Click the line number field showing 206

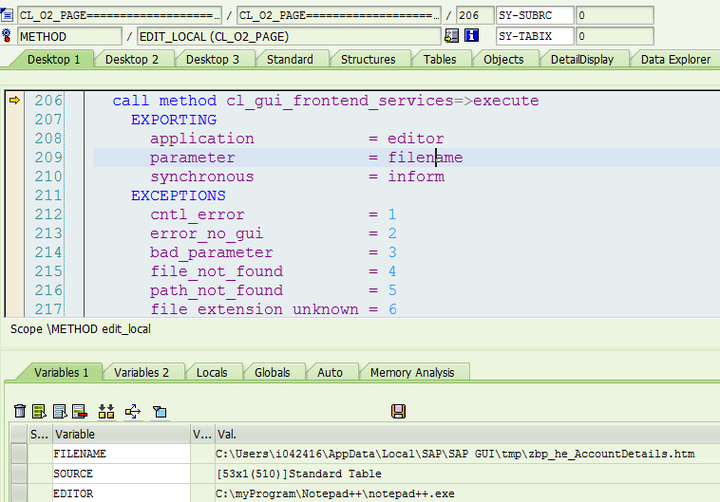[475, 15]
